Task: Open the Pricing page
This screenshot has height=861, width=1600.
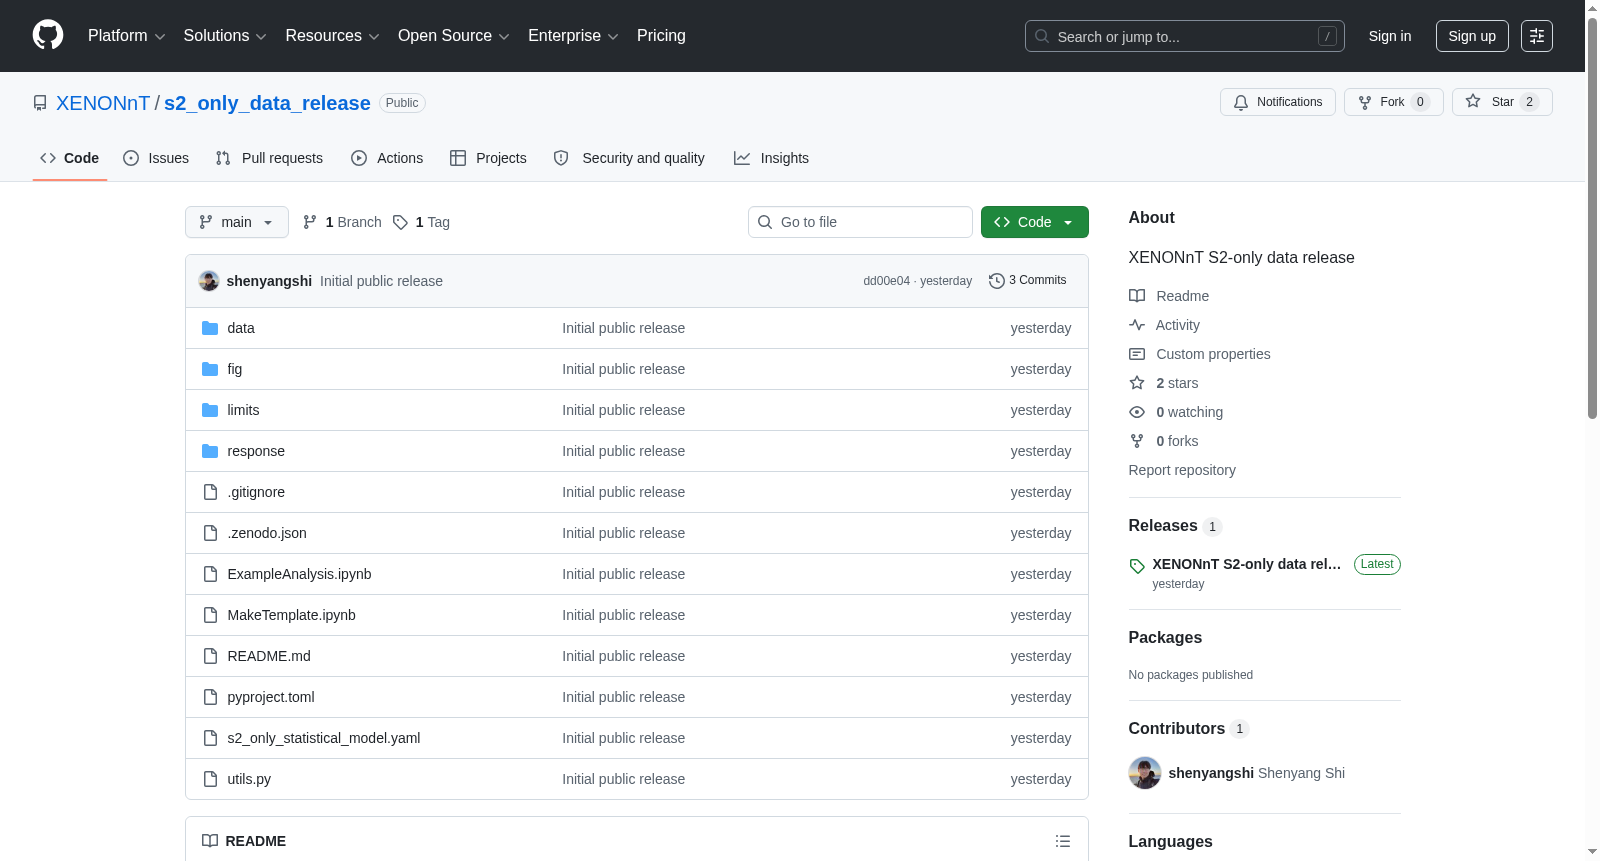Action: coord(661,36)
